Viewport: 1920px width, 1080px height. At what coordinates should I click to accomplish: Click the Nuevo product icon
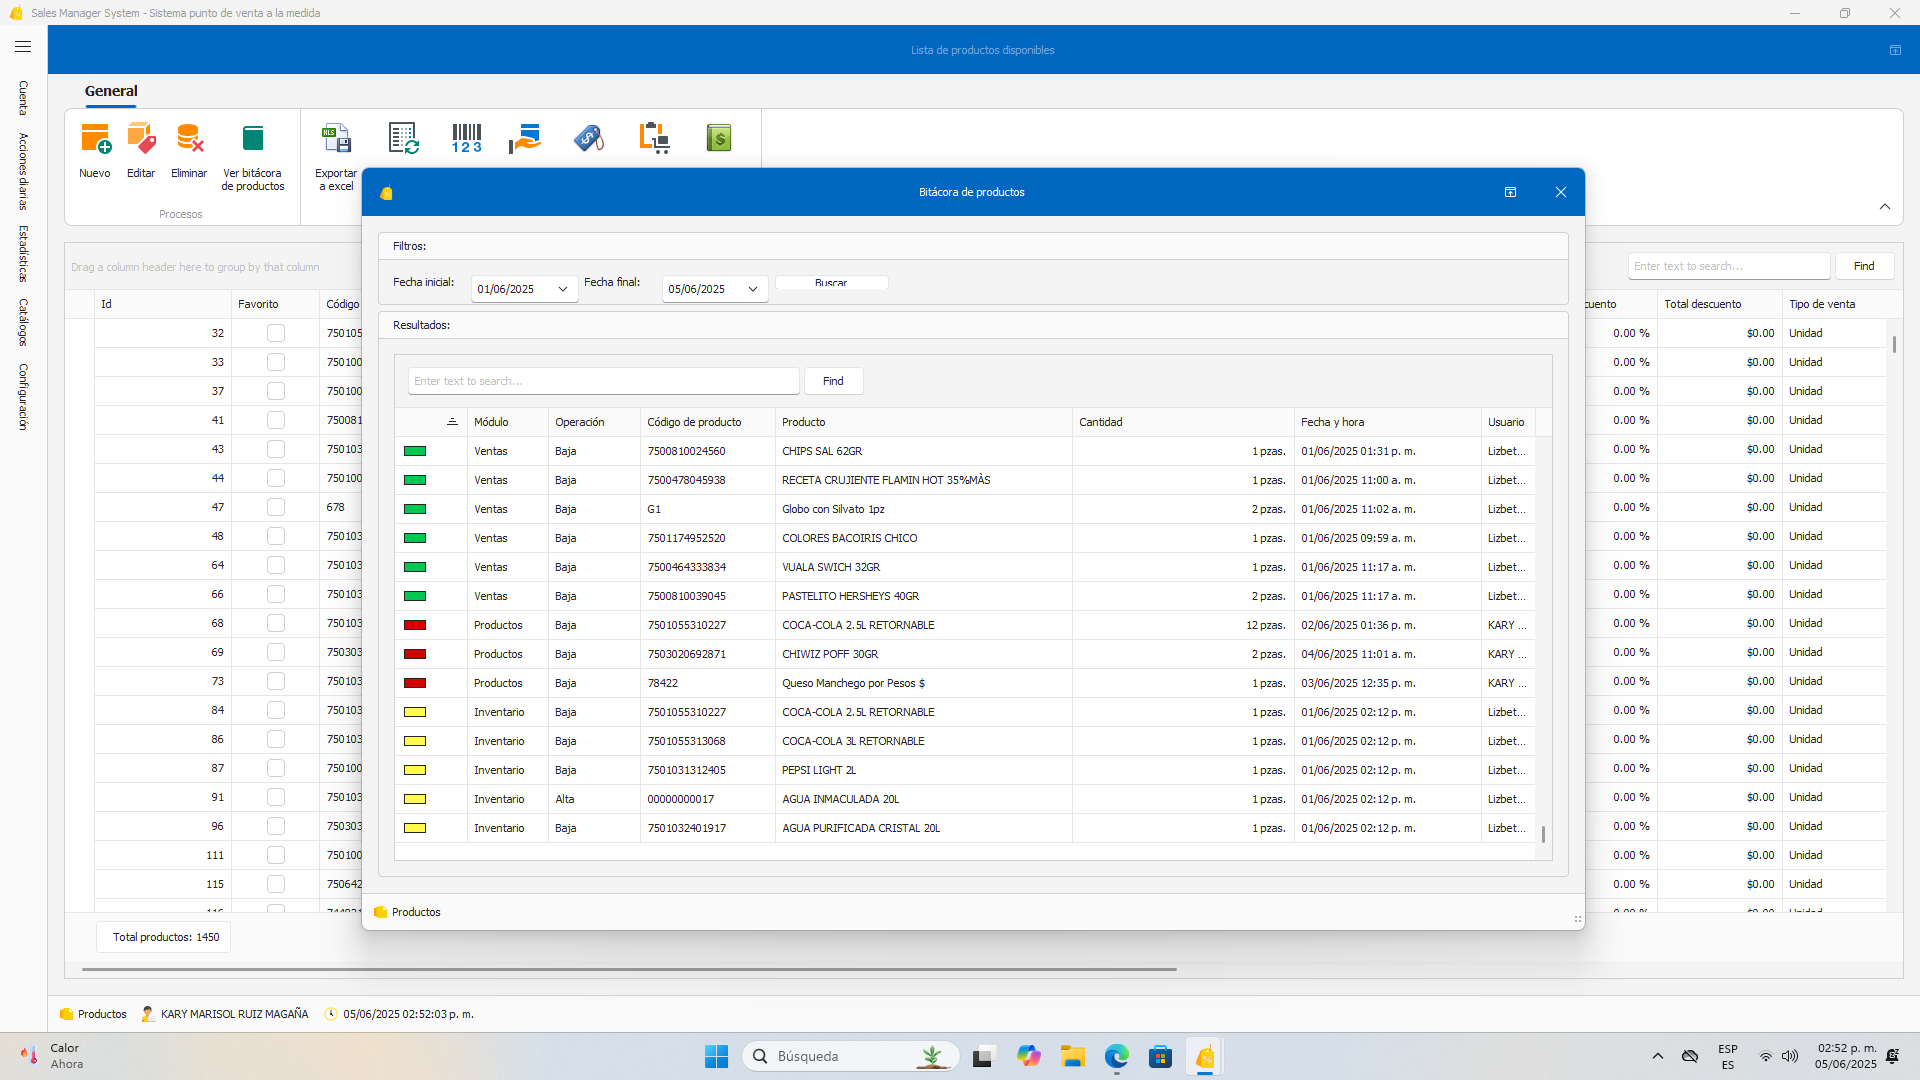pos(95,139)
